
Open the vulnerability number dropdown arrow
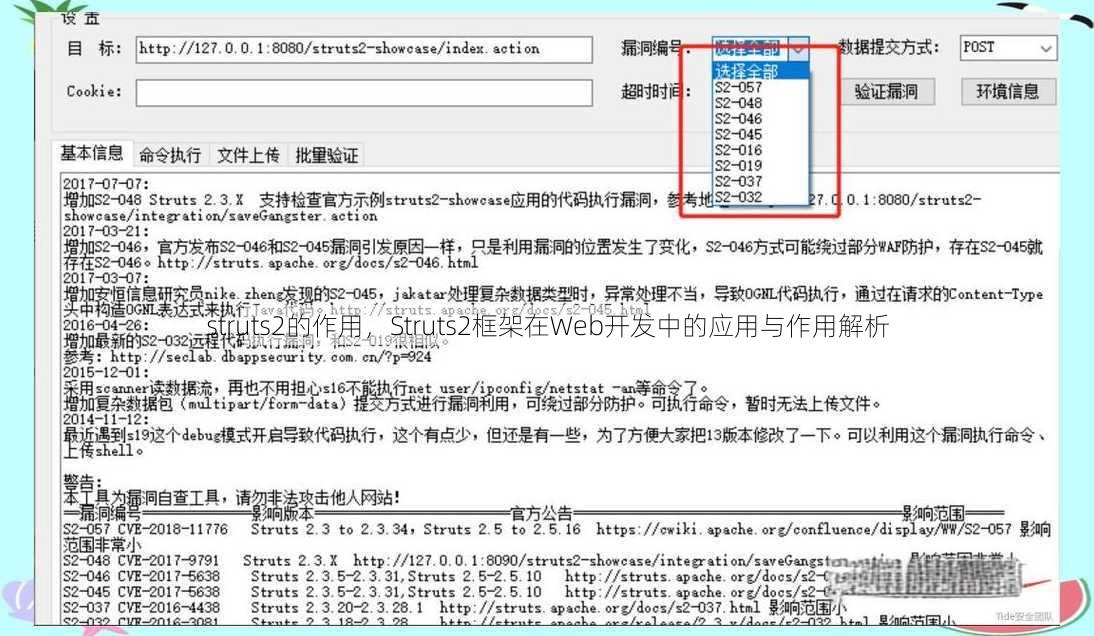coord(799,49)
